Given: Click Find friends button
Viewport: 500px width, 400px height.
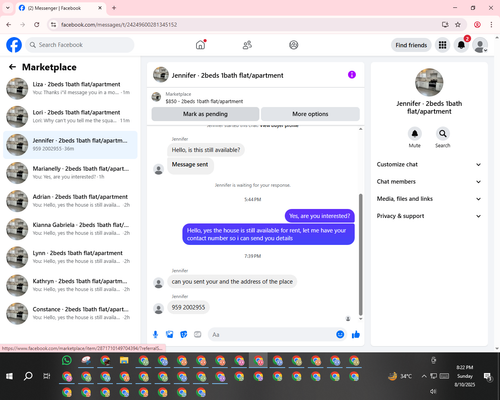Looking at the screenshot, I should (x=411, y=45).
